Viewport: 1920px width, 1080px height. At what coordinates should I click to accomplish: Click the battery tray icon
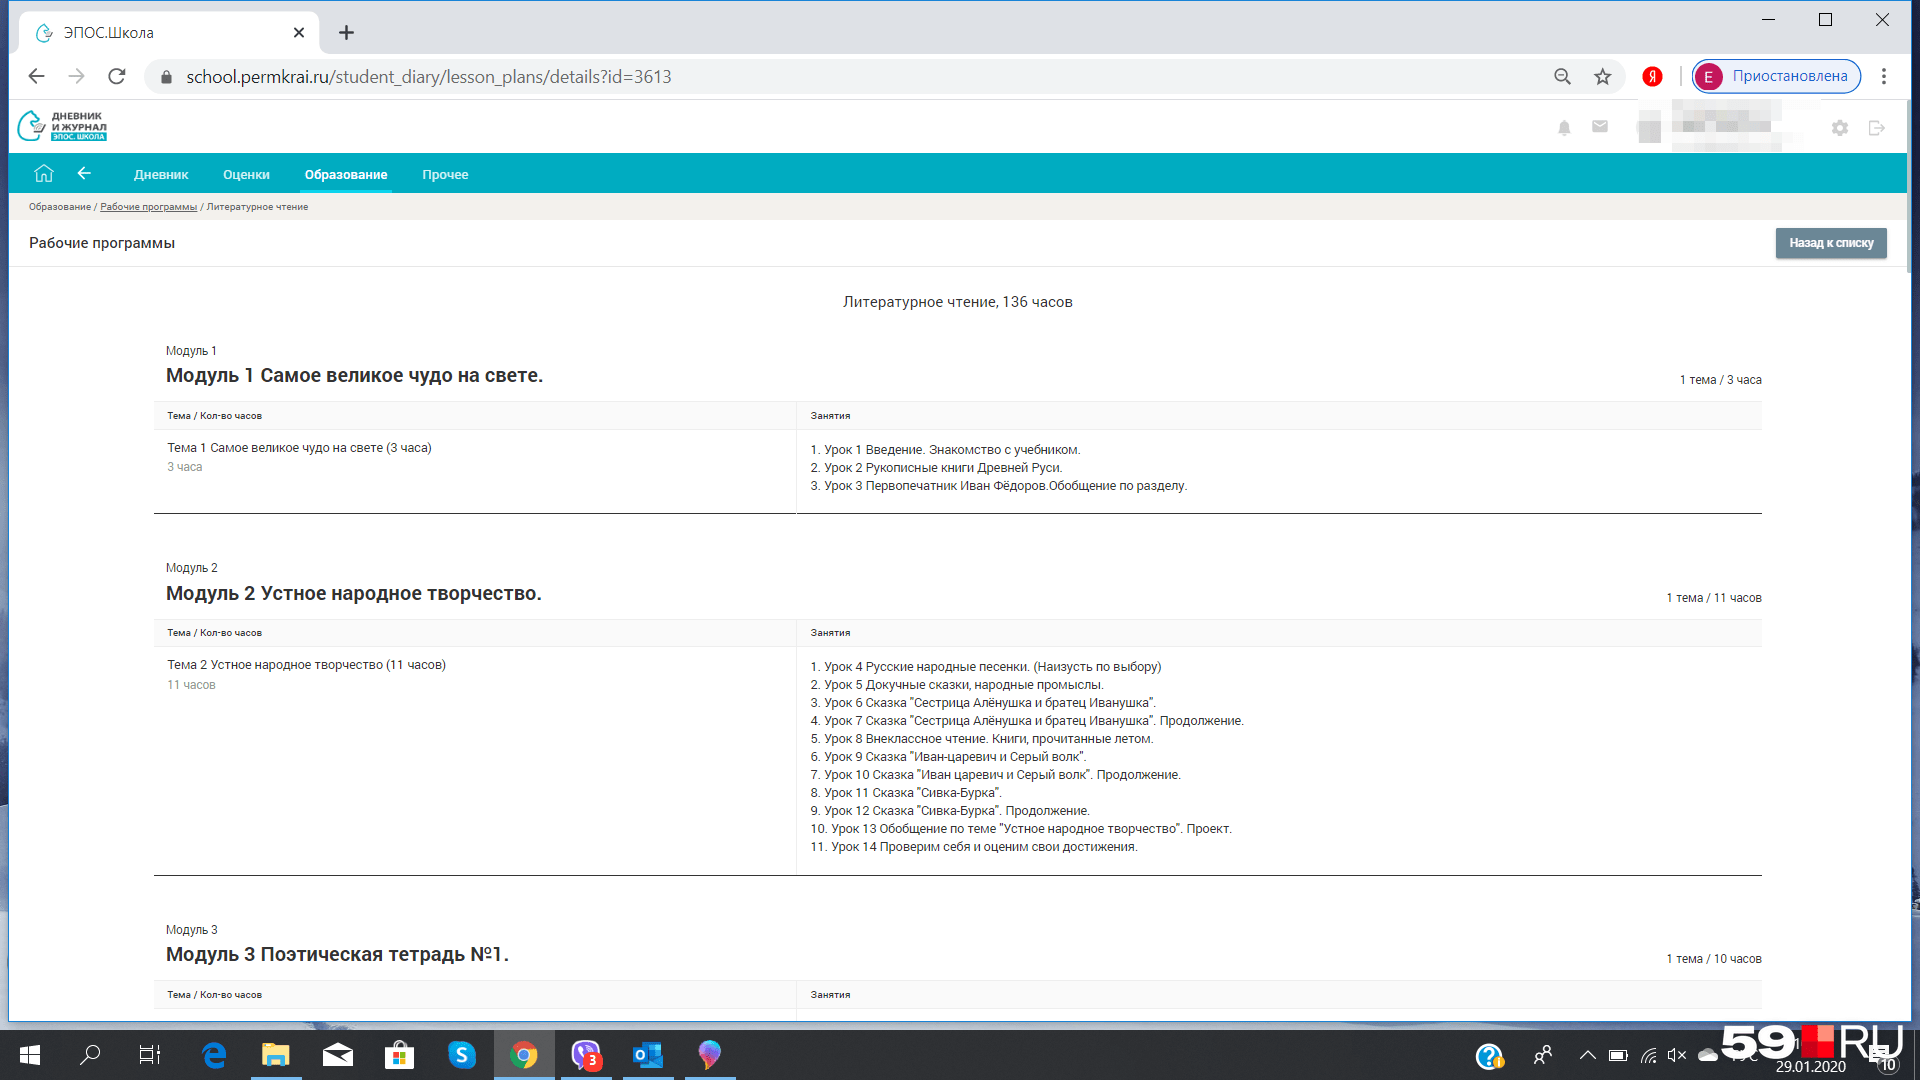pos(1618,1055)
